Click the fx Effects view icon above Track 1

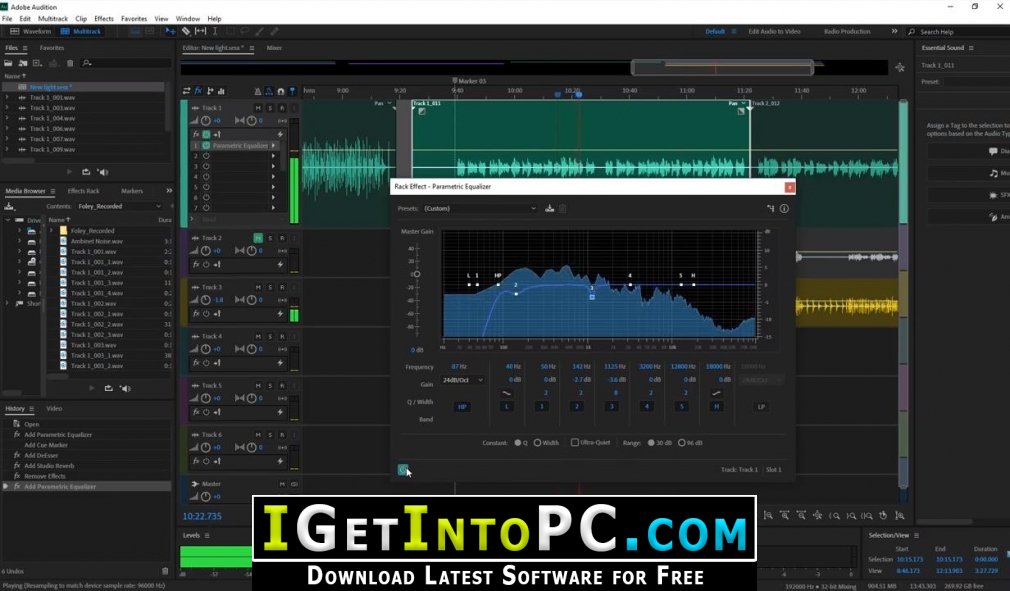(198, 91)
